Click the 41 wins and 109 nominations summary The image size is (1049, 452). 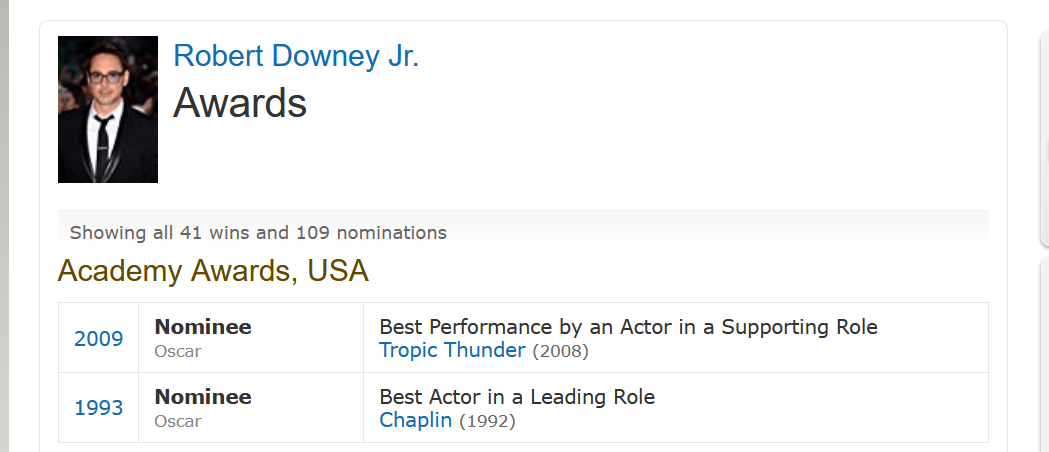pyautogui.click(x=258, y=233)
